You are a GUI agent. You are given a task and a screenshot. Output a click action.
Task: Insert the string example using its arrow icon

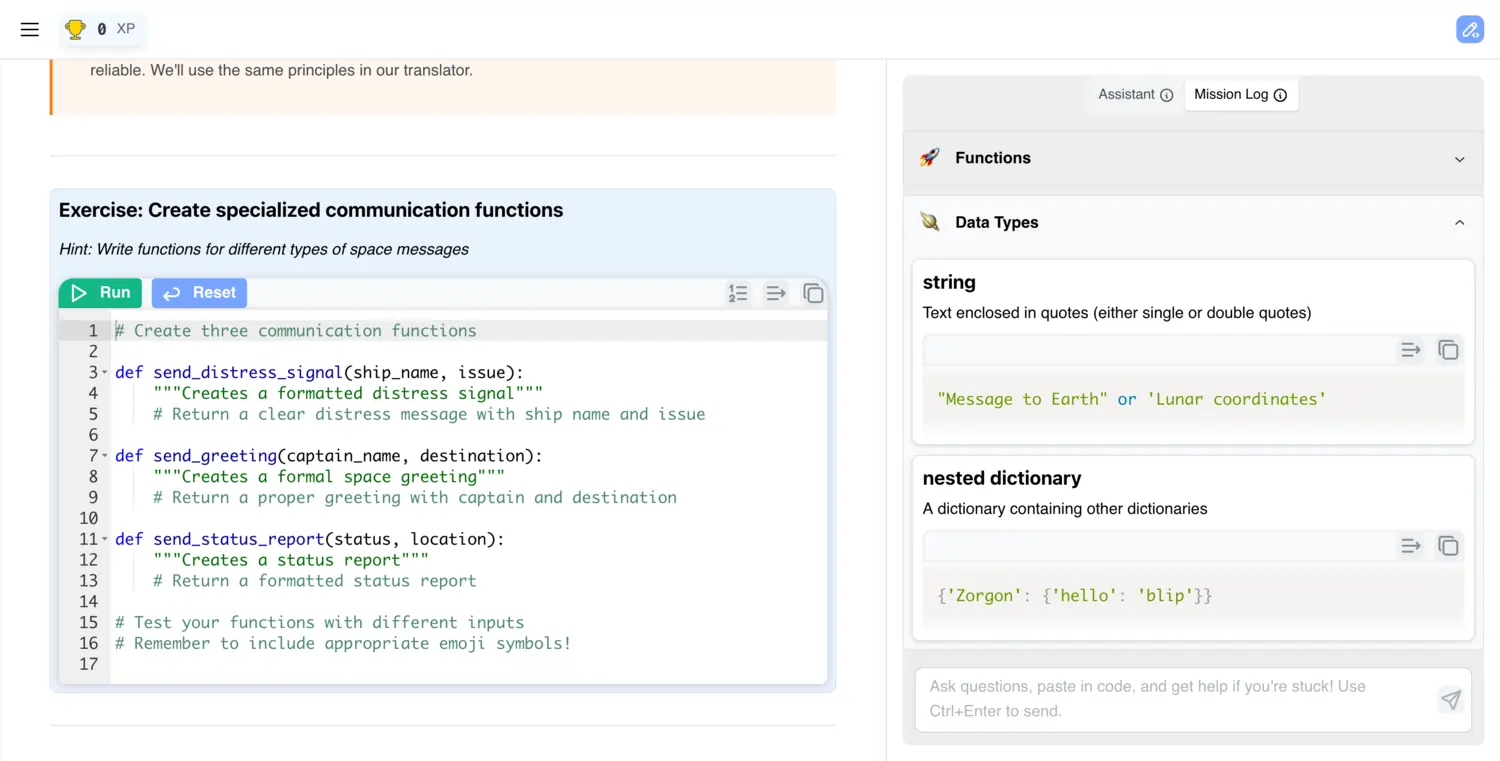click(x=1410, y=350)
